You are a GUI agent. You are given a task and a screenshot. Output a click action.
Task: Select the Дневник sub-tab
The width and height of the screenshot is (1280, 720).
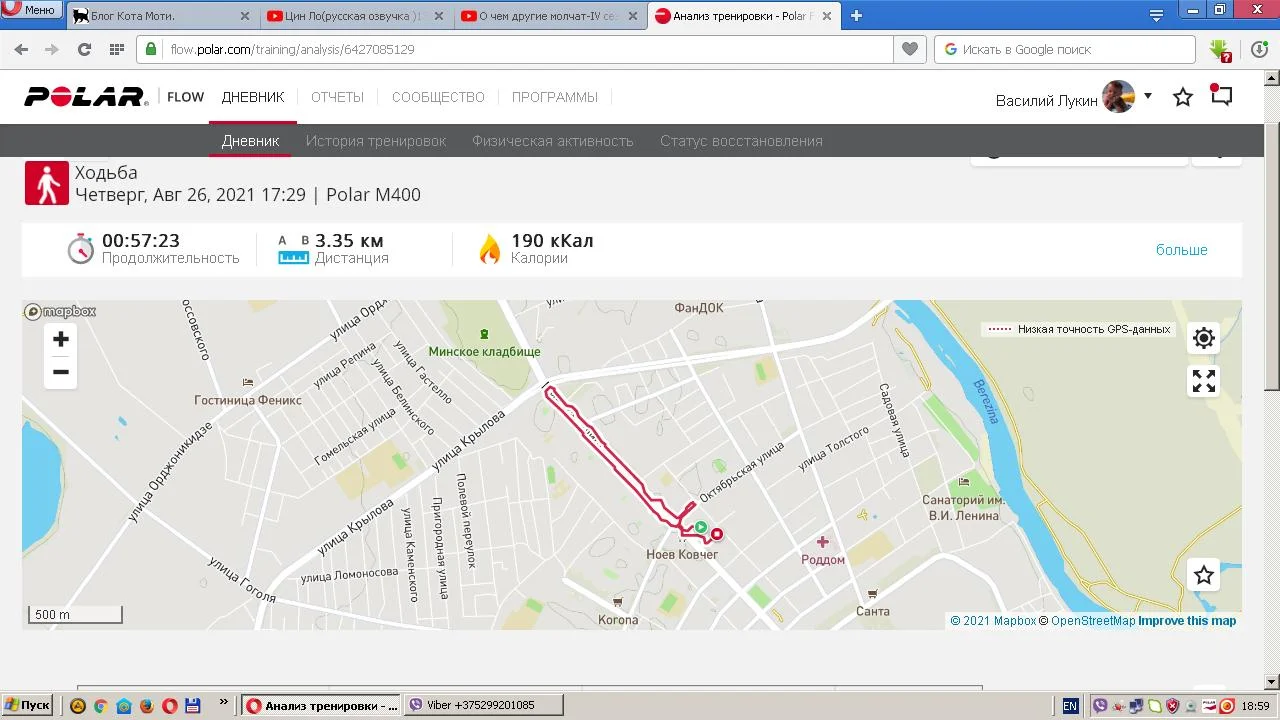coord(250,141)
